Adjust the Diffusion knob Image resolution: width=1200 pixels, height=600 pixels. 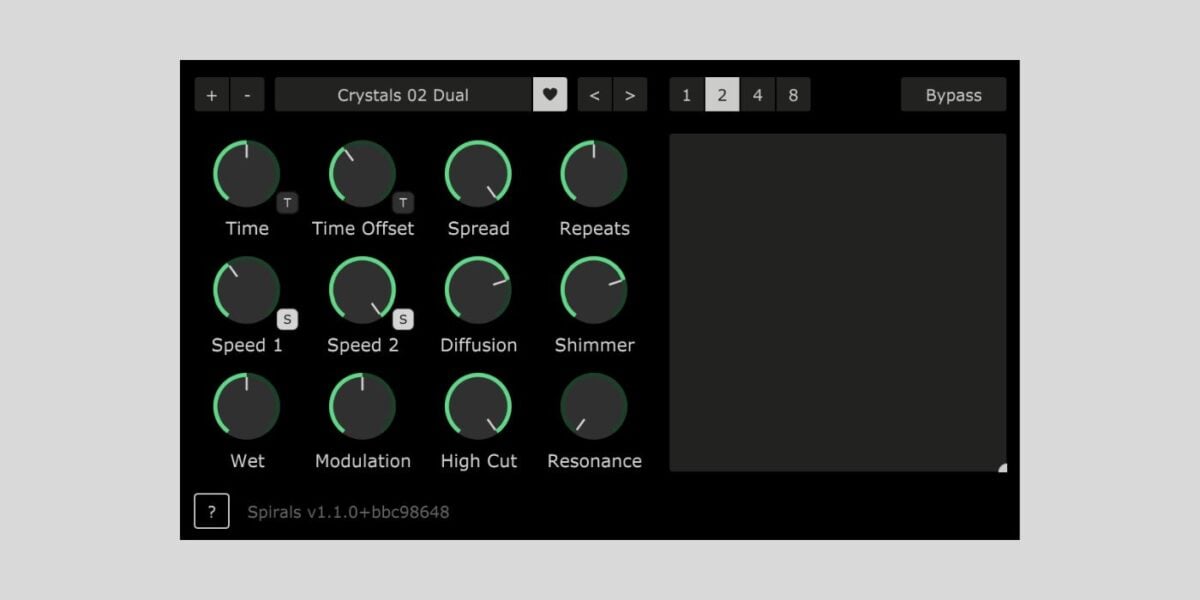[478, 290]
